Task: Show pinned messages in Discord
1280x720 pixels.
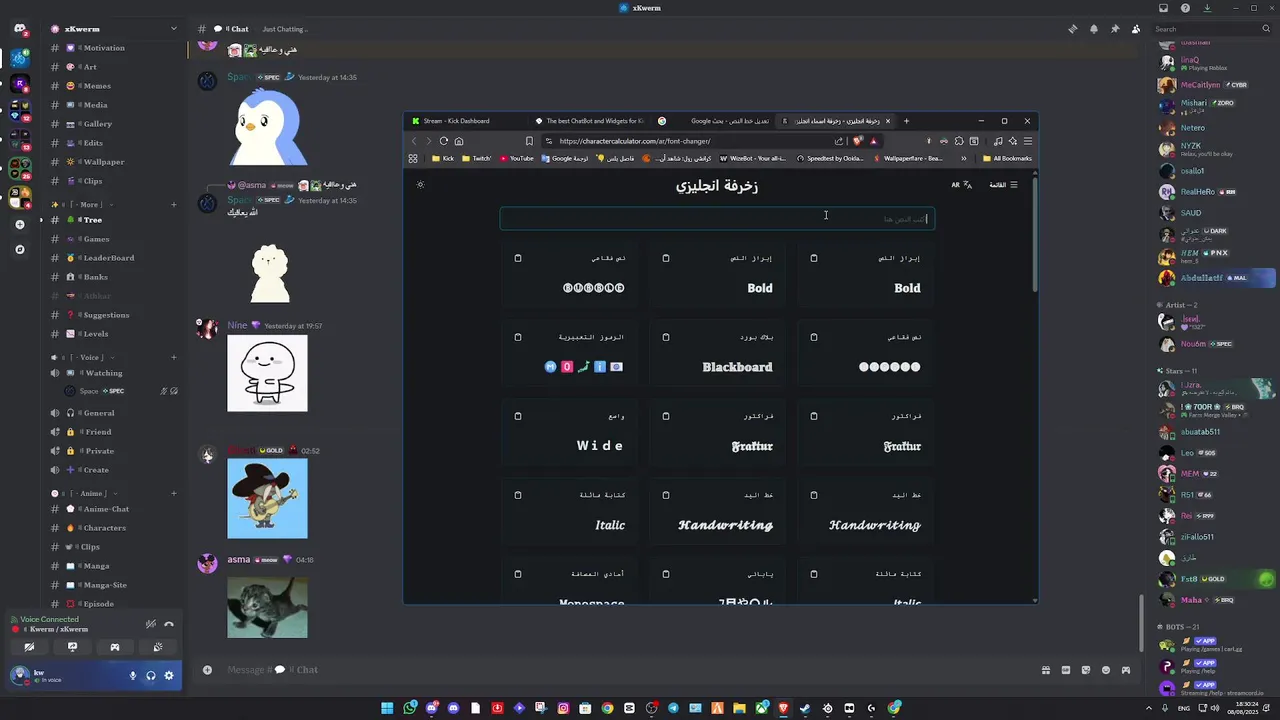Action: pos(1115,29)
